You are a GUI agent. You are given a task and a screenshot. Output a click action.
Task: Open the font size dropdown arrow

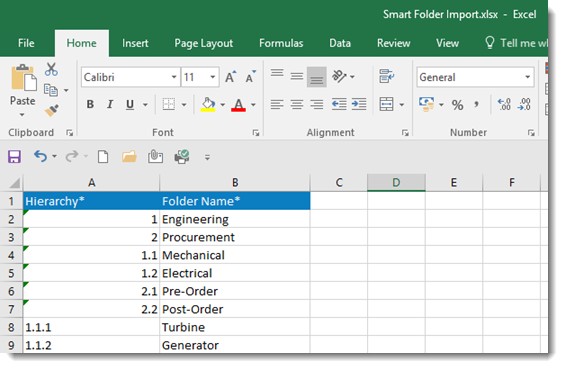click(213, 77)
